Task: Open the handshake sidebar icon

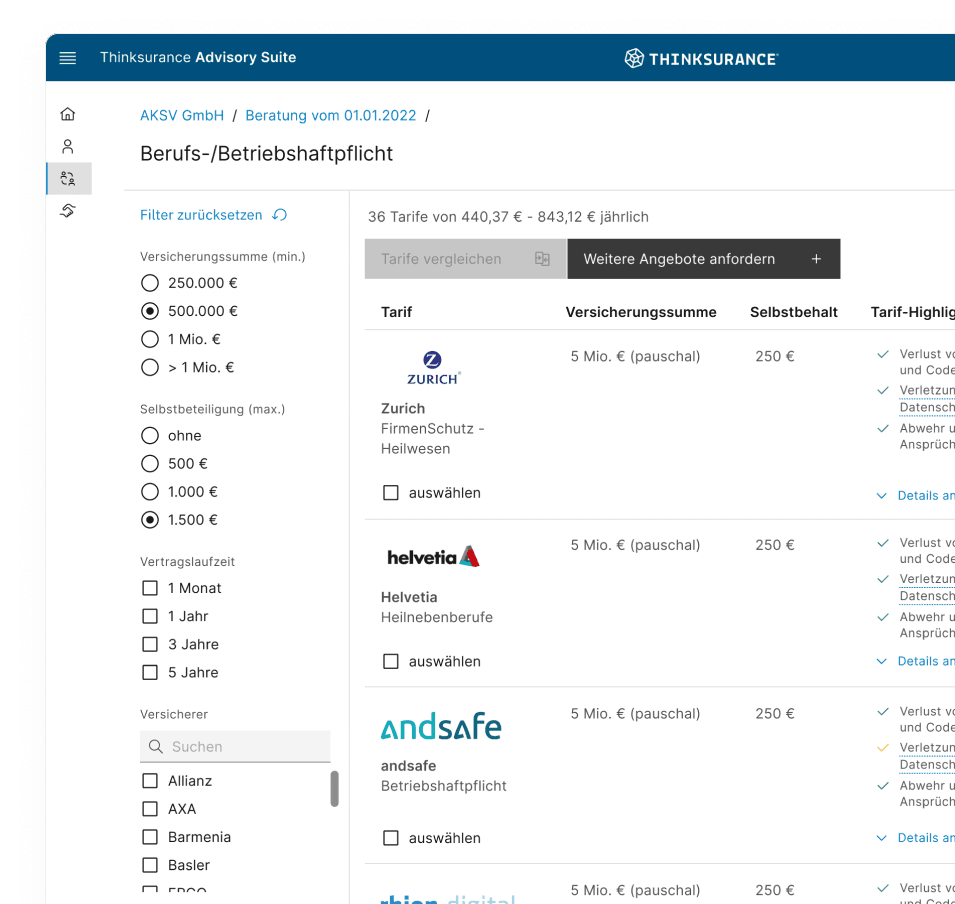Action: 68,211
